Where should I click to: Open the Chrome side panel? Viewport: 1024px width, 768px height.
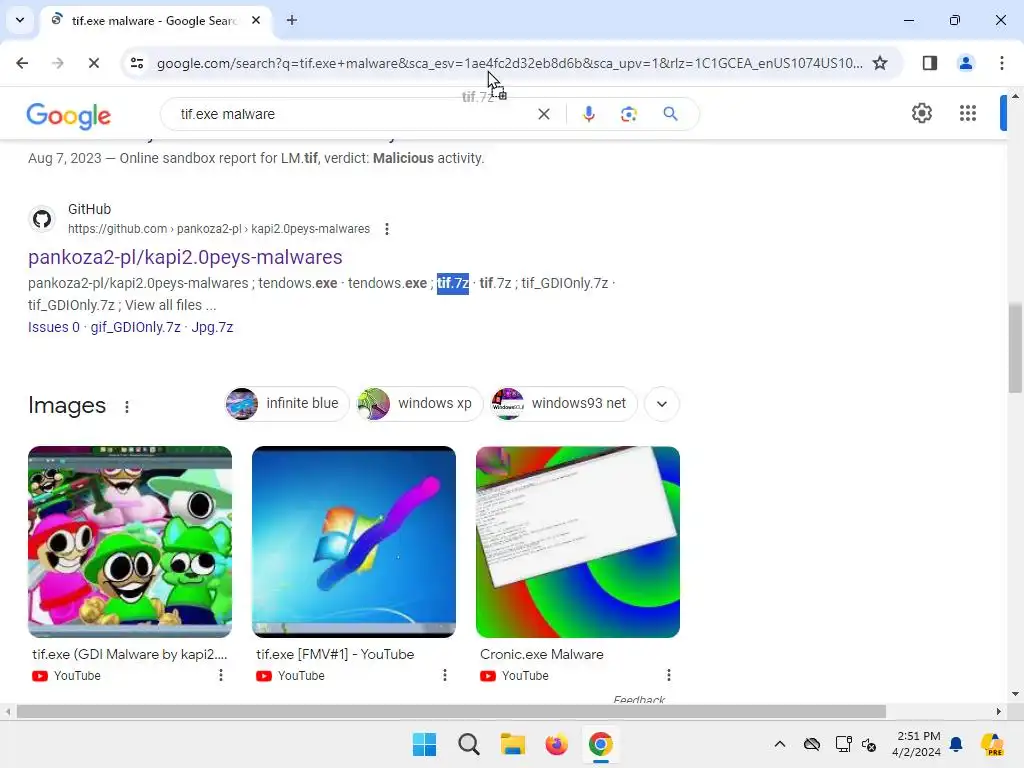coord(930,63)
